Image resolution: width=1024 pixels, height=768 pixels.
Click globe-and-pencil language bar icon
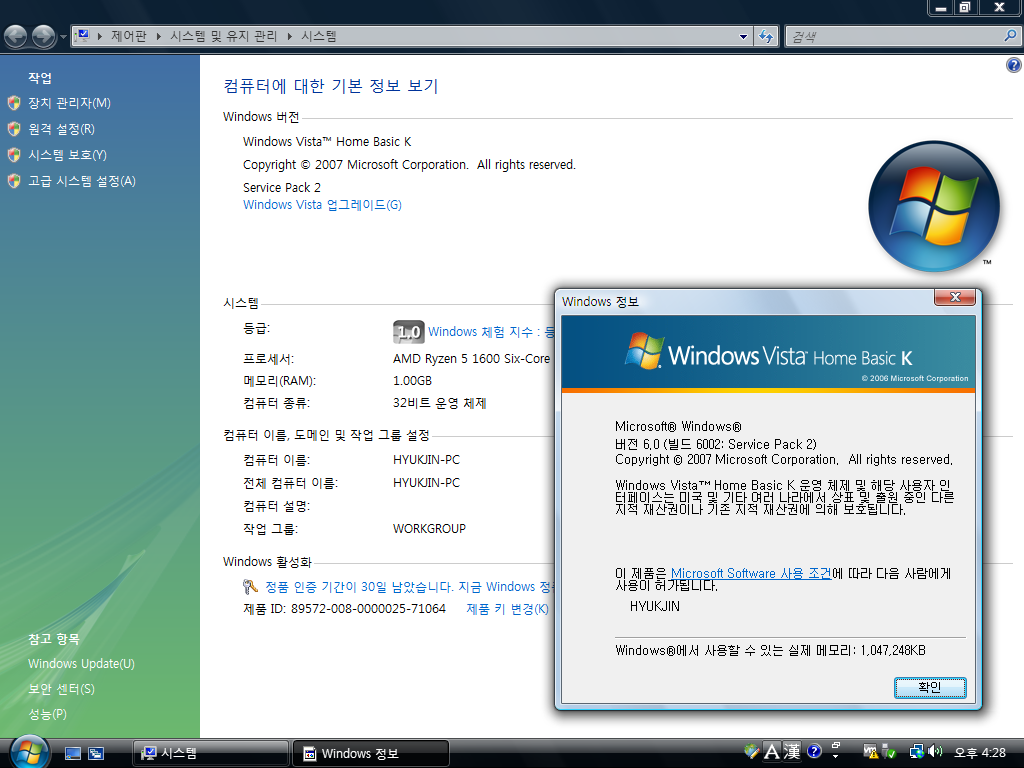click(x=752, y=751)
